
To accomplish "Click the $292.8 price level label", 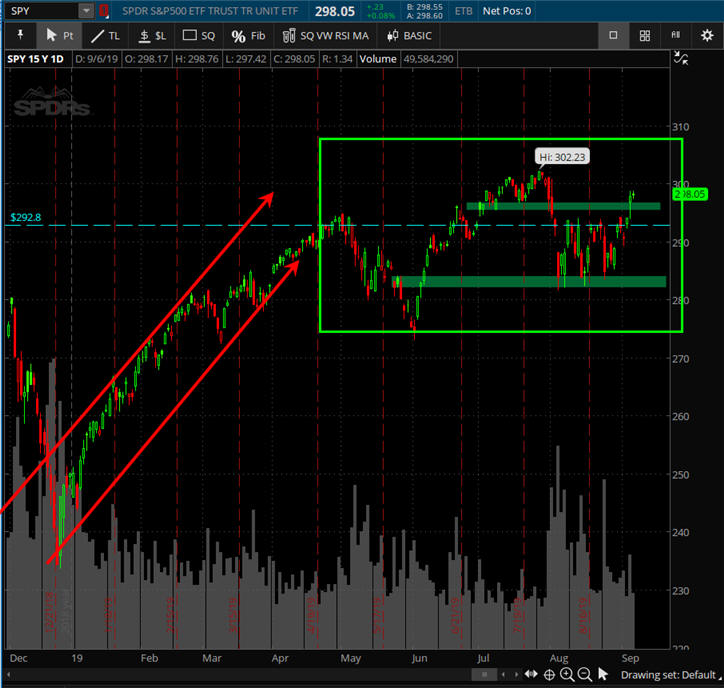I will pos(25,217).
